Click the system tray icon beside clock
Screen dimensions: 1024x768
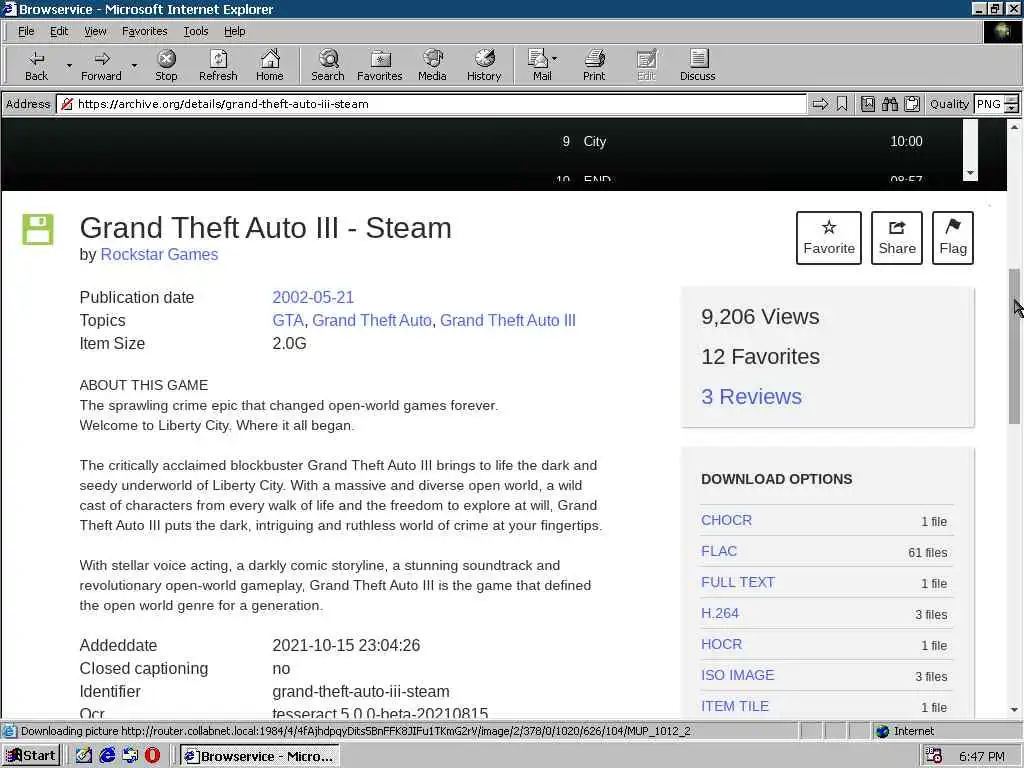point(934,756)
